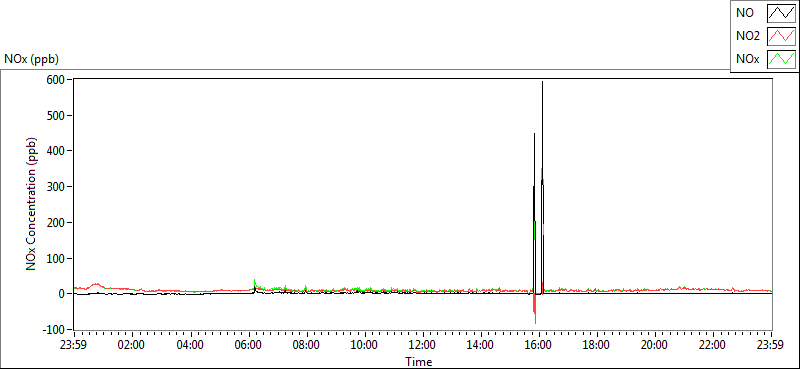Click the 02:00 time tick label
800x369 pixels.
(x=132, y=344)
